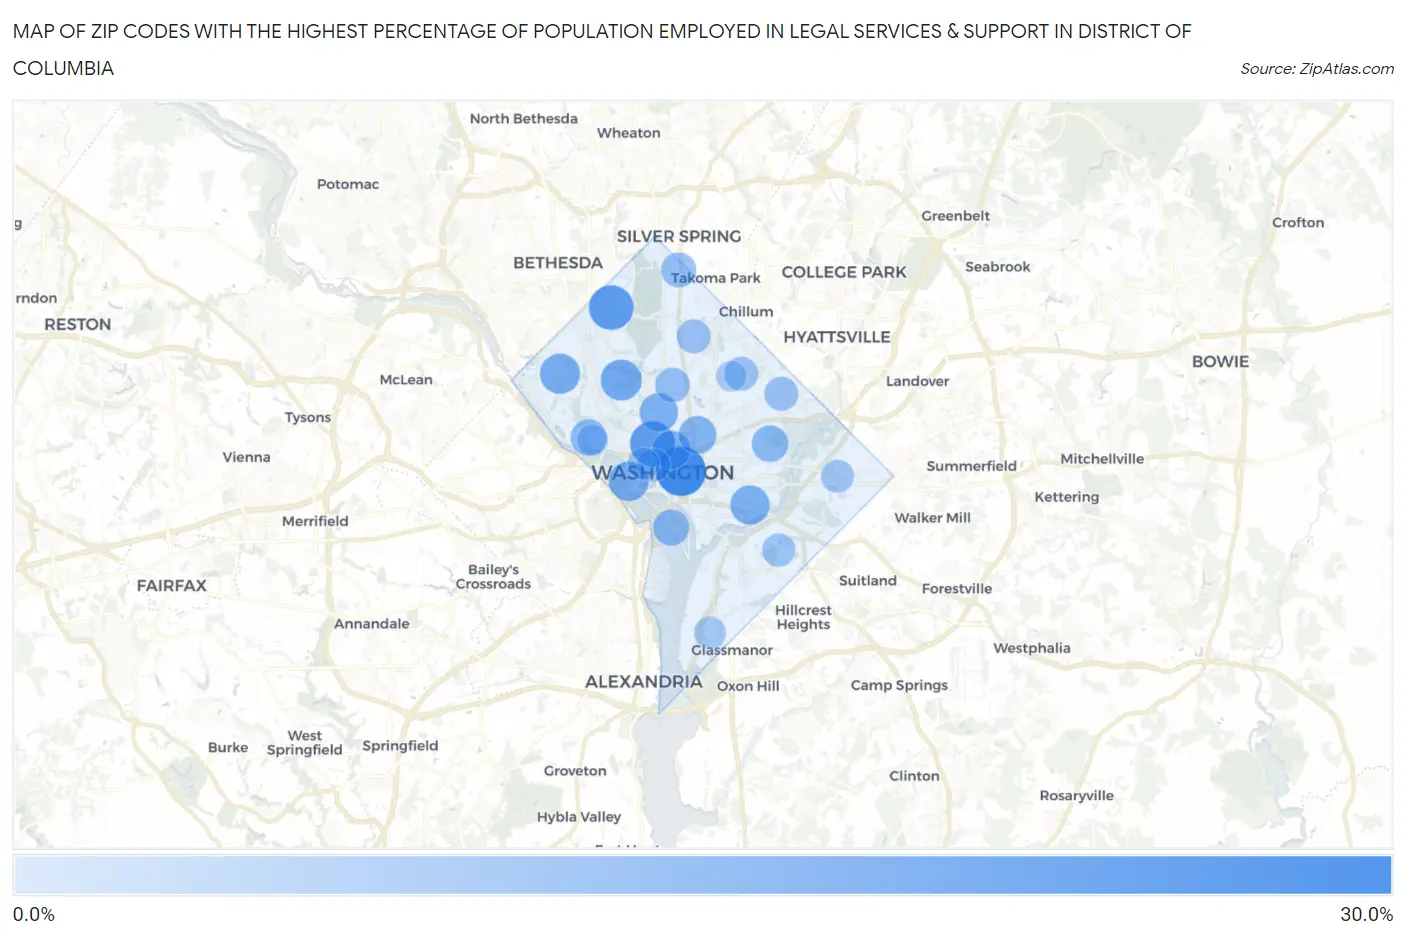Click the Merrifield map label

coord(315,521)
